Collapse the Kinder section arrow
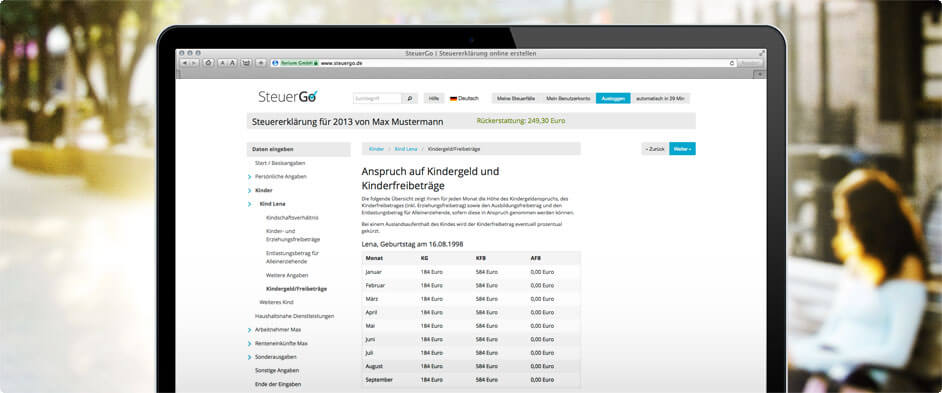942x393 pixels. coord(249,190)
